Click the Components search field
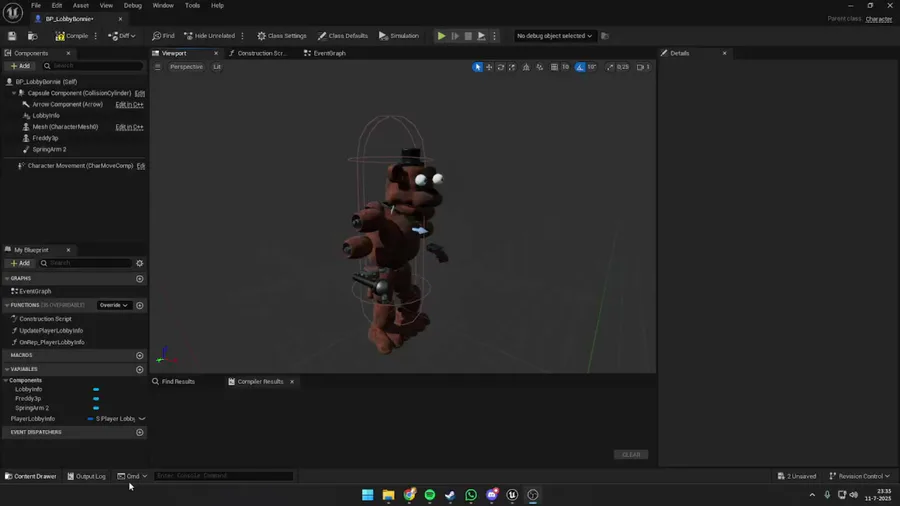The height and width of the screenshot is (506, 900). pos(92,66)
